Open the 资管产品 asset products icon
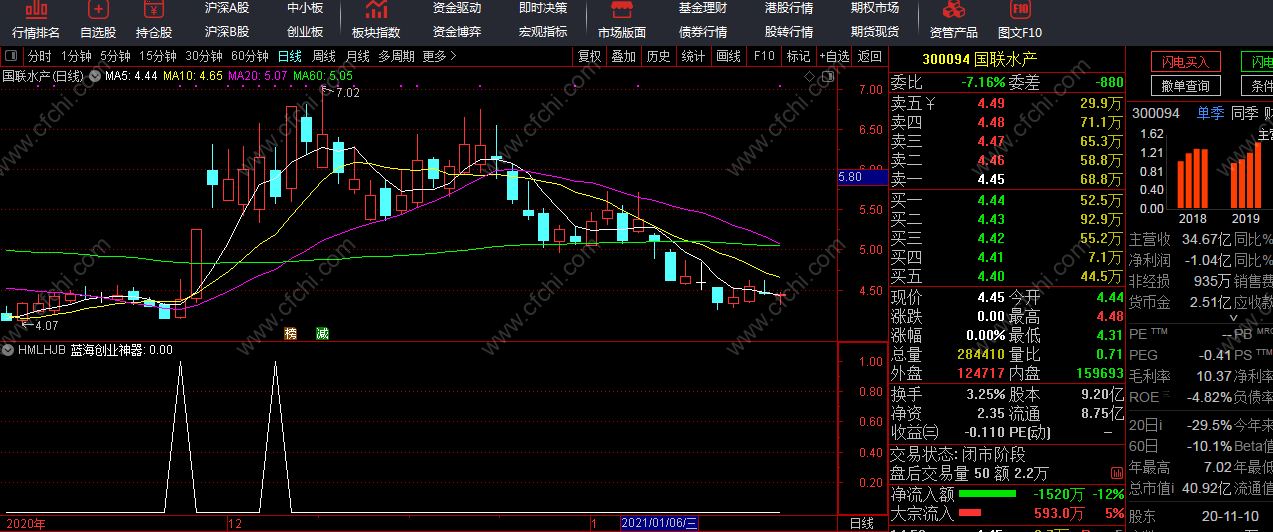The image size is (1273, 532). 953,20
